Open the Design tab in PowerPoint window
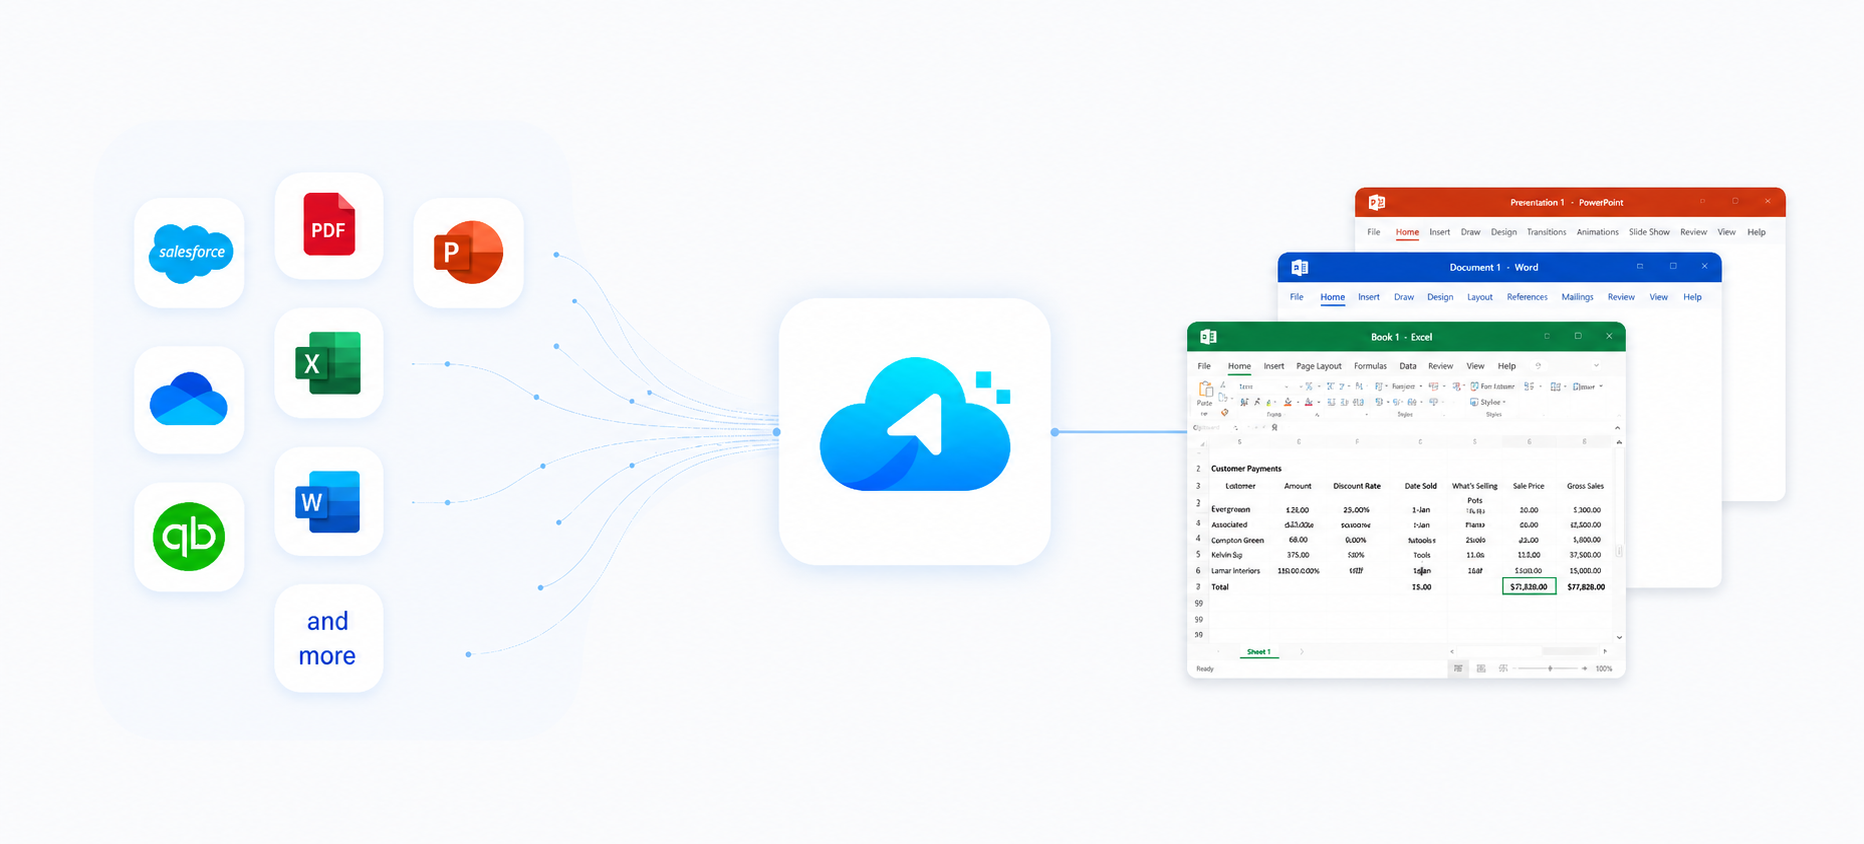Image resolution: width=1864 pixels, height=844 pixels. tap(1504, 232)
